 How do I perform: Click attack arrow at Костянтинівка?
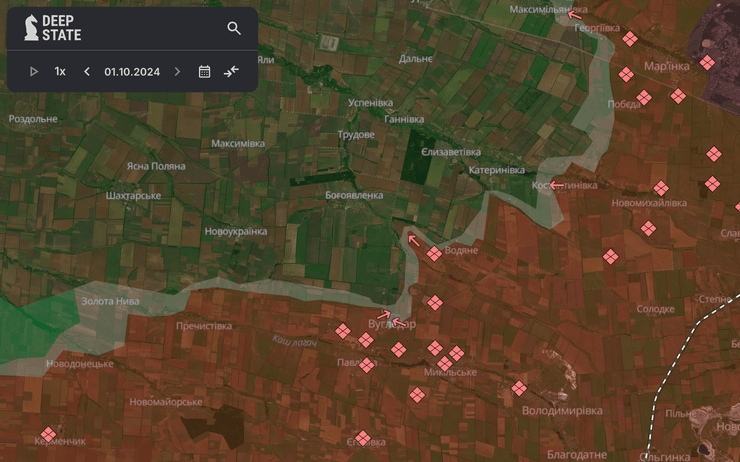coord(555,185)
